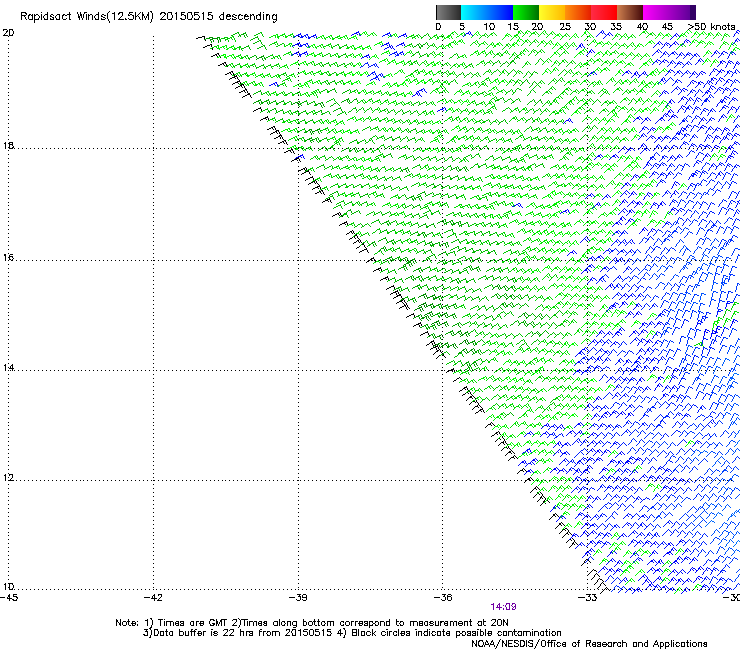Viewport: 740px width, 650px height.
Task: Click the orange 25-30 knots color swatch
Action: (578, 12)
